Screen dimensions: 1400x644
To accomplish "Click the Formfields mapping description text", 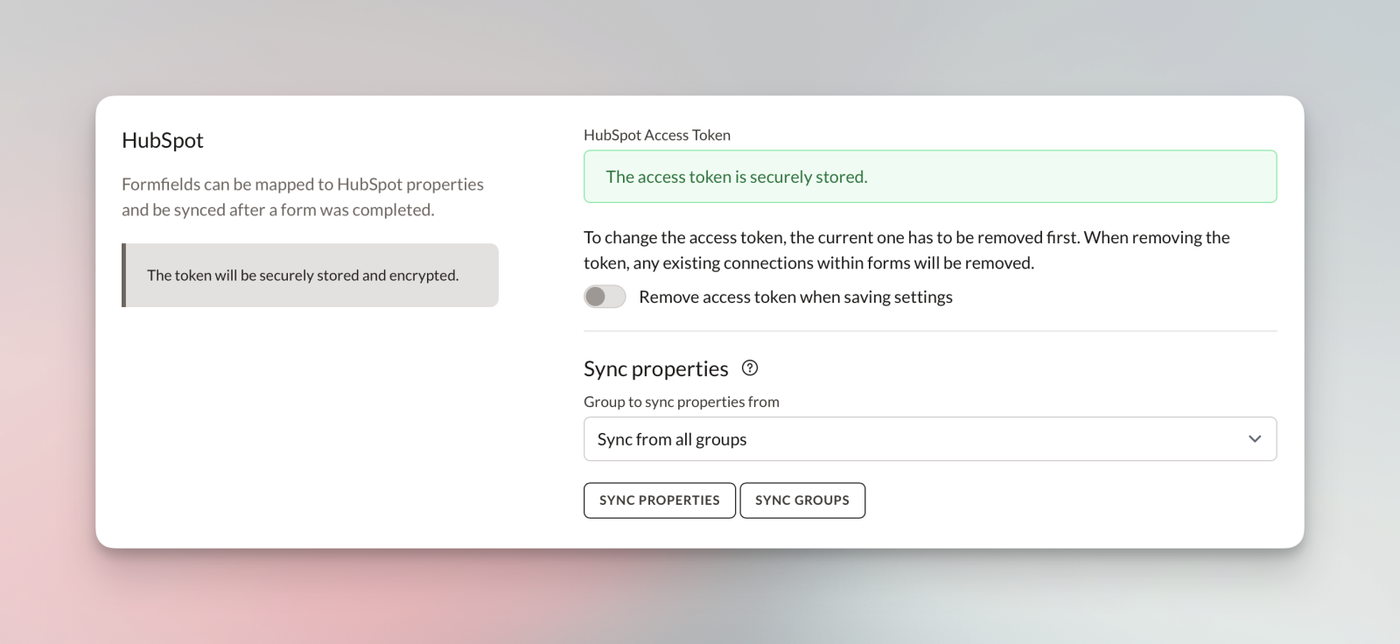I will tap(302, 197).
